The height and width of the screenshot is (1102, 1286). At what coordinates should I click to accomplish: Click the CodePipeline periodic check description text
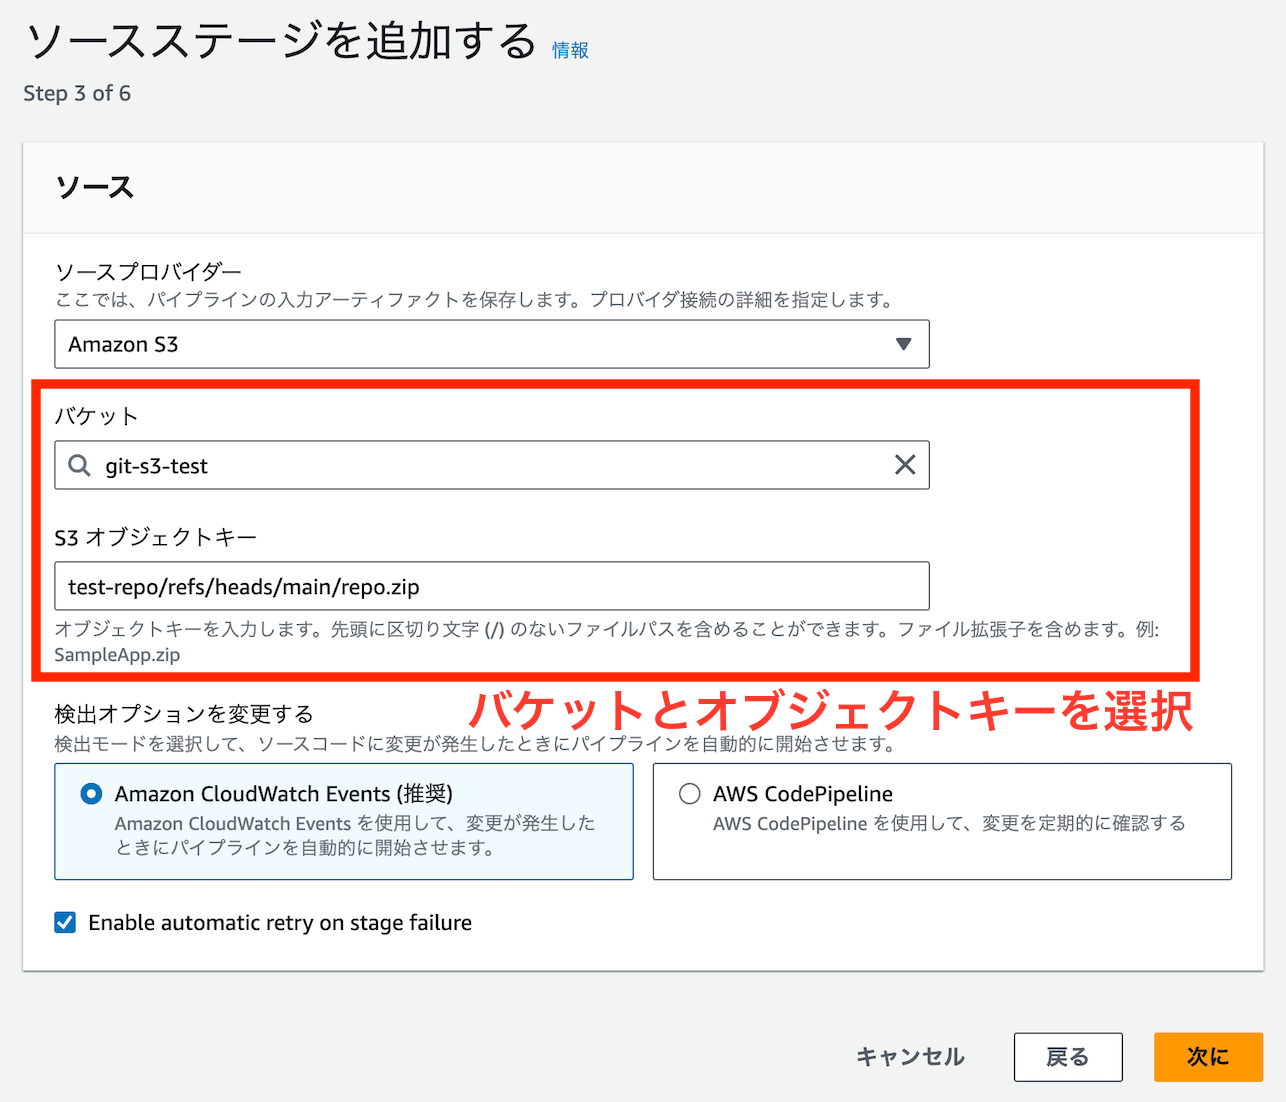pyautogui.click(x=948, y=823)
